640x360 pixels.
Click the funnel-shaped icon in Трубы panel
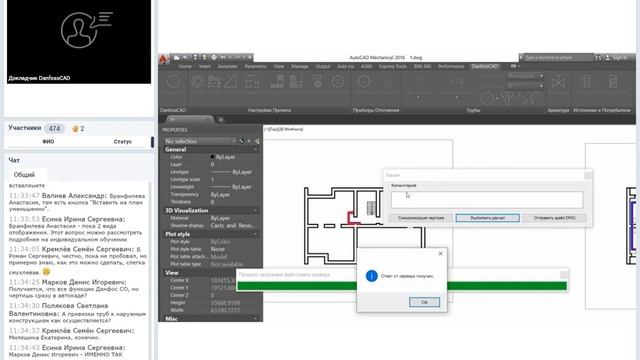point(507,98)
